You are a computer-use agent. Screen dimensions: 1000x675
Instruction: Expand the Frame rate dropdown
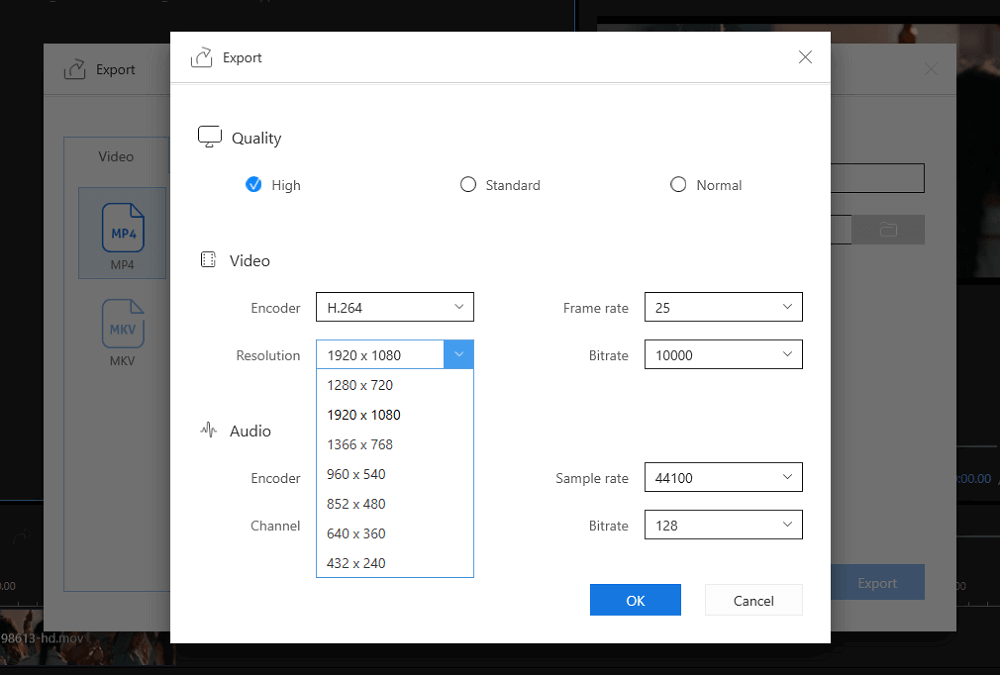pyautogui.click(x=723, y=308)
